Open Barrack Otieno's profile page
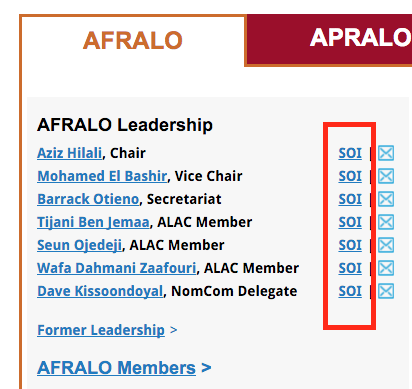 88,199
